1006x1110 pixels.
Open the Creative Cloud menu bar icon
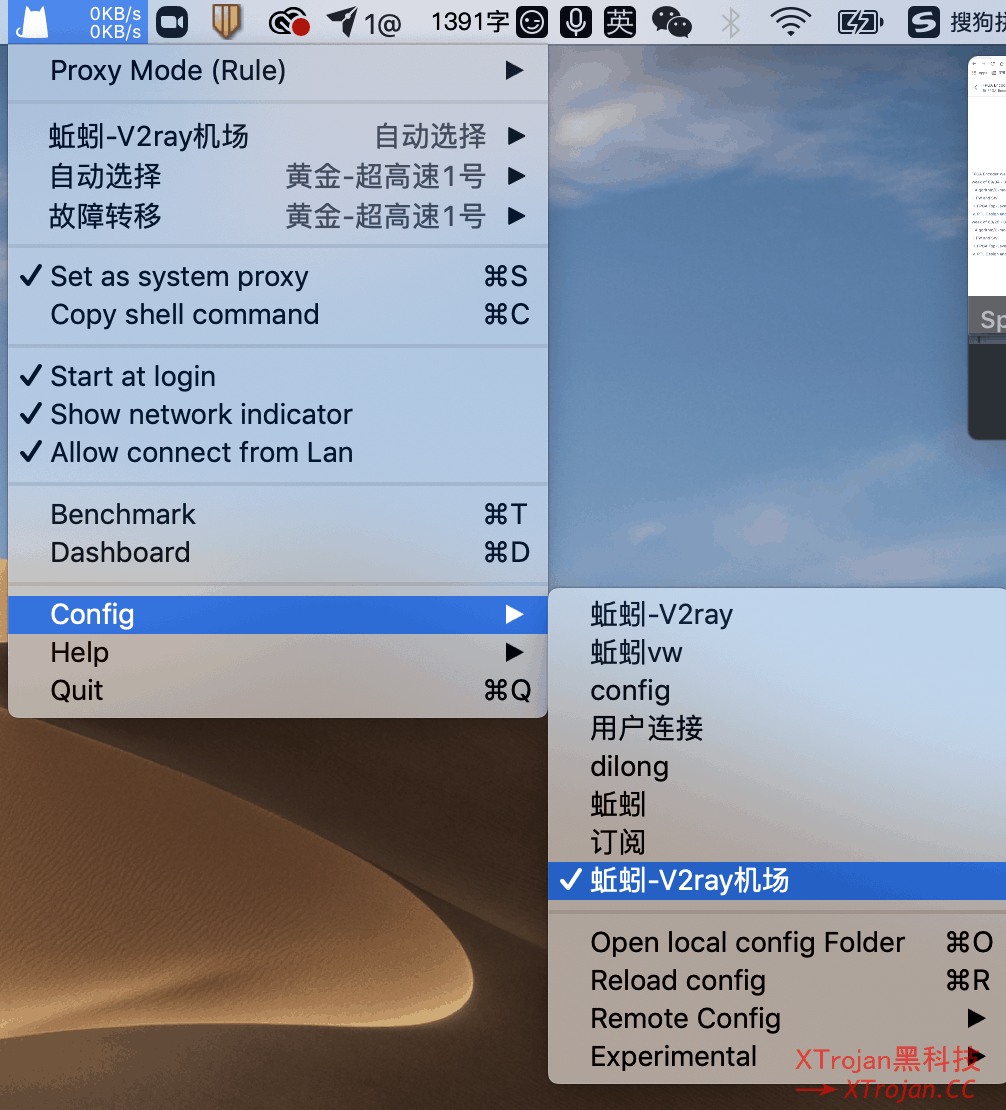click(x=289, y=23)
